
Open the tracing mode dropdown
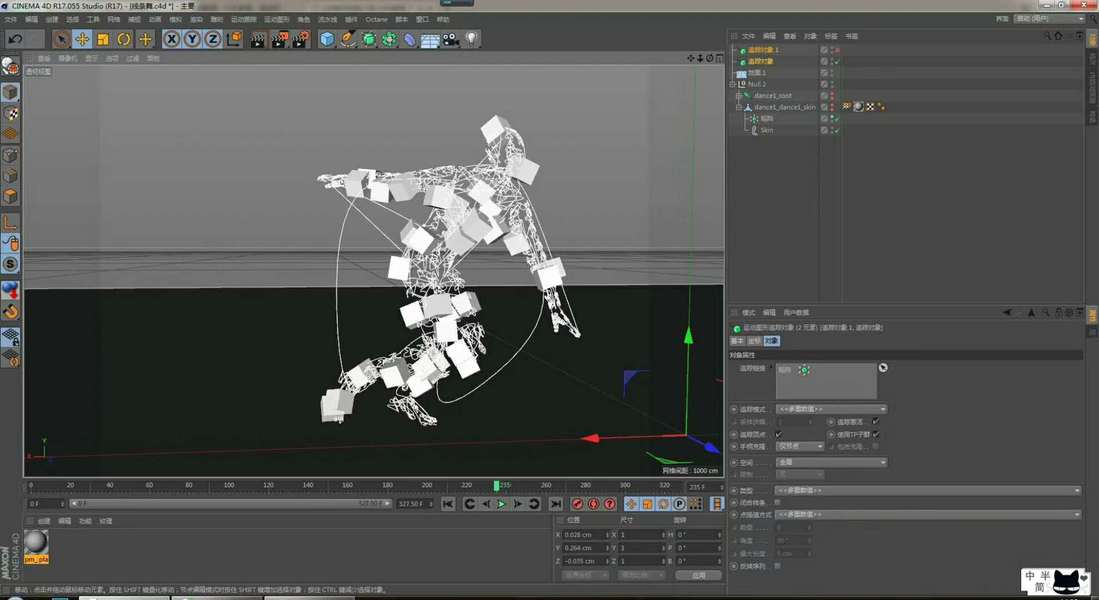(x=831, y=409)
